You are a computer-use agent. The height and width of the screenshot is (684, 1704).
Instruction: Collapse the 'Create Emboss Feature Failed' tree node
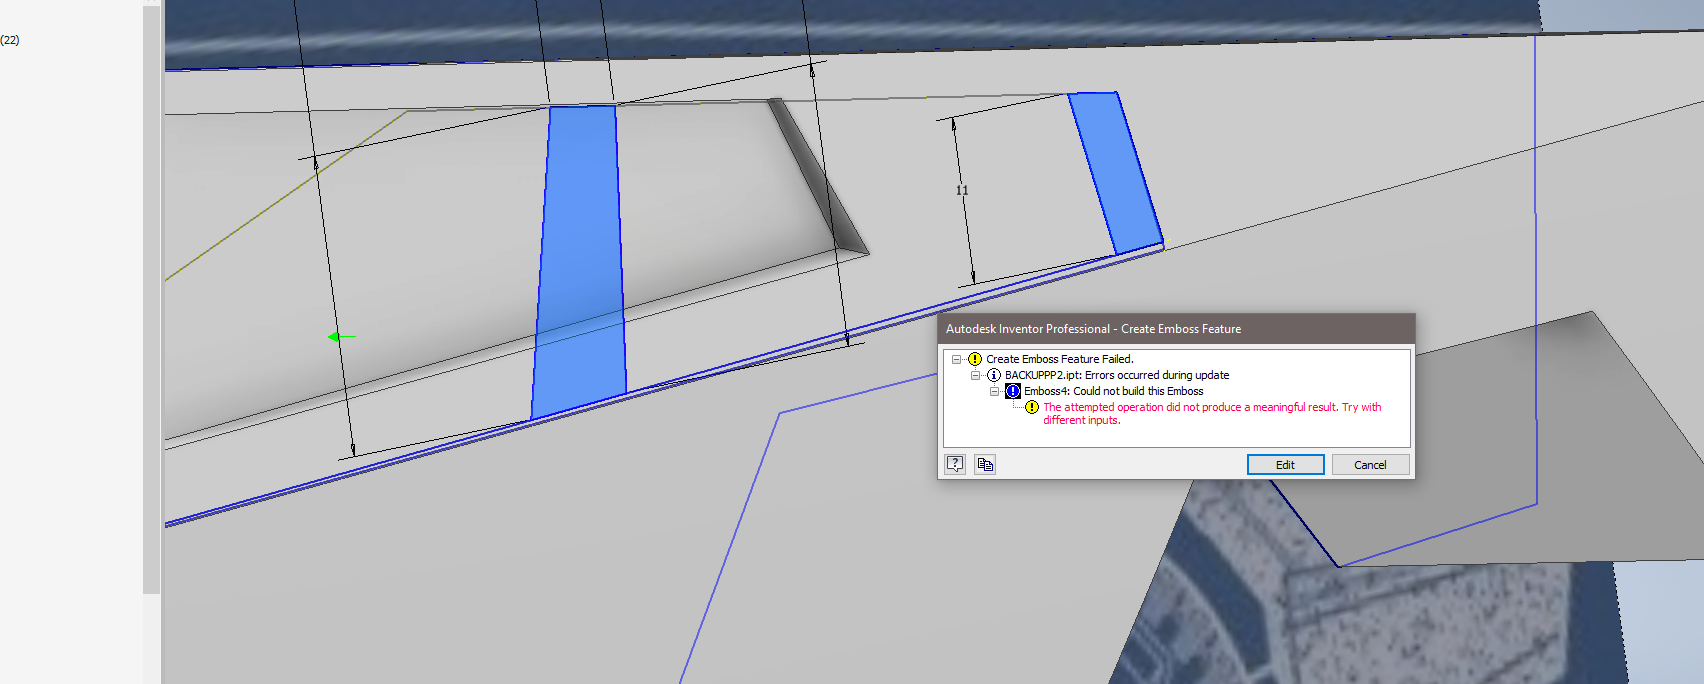point(956,359)
